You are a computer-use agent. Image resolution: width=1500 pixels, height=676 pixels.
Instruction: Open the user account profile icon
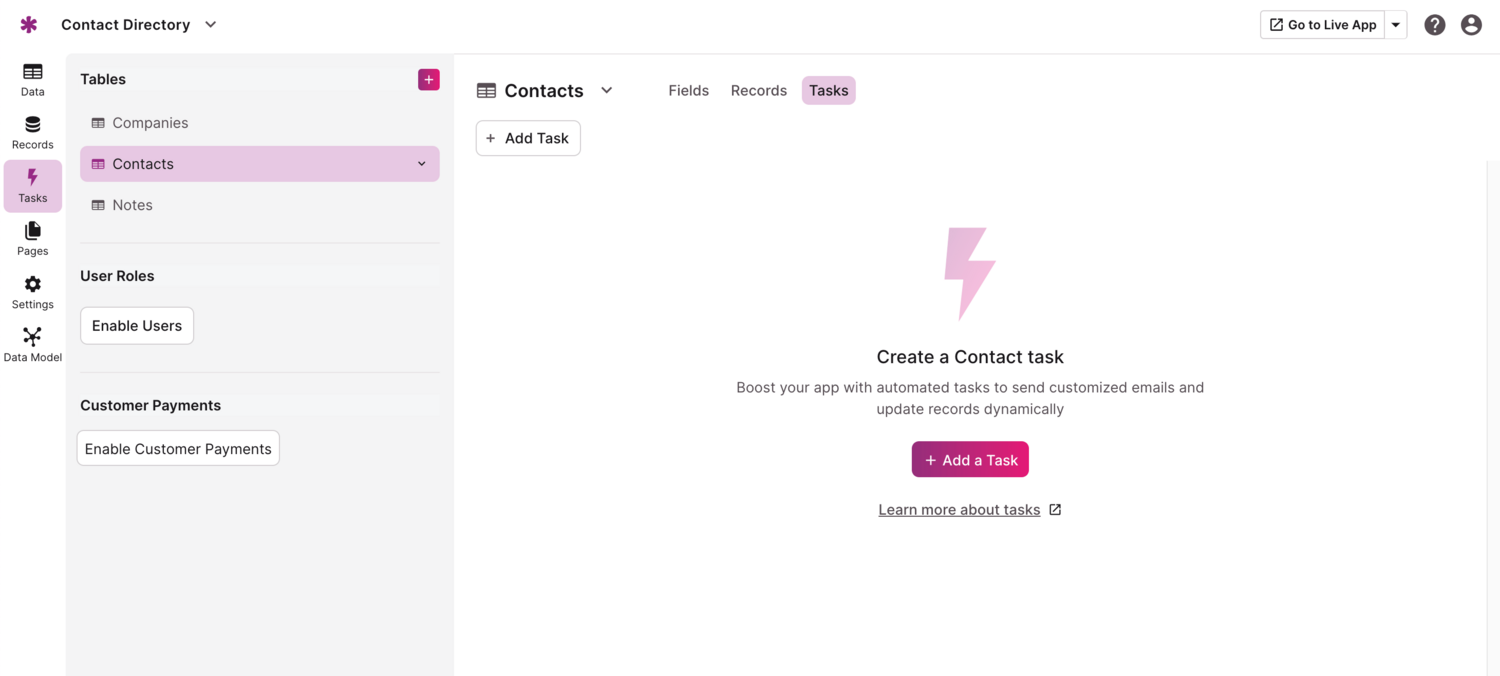[x=1471, y=25]
